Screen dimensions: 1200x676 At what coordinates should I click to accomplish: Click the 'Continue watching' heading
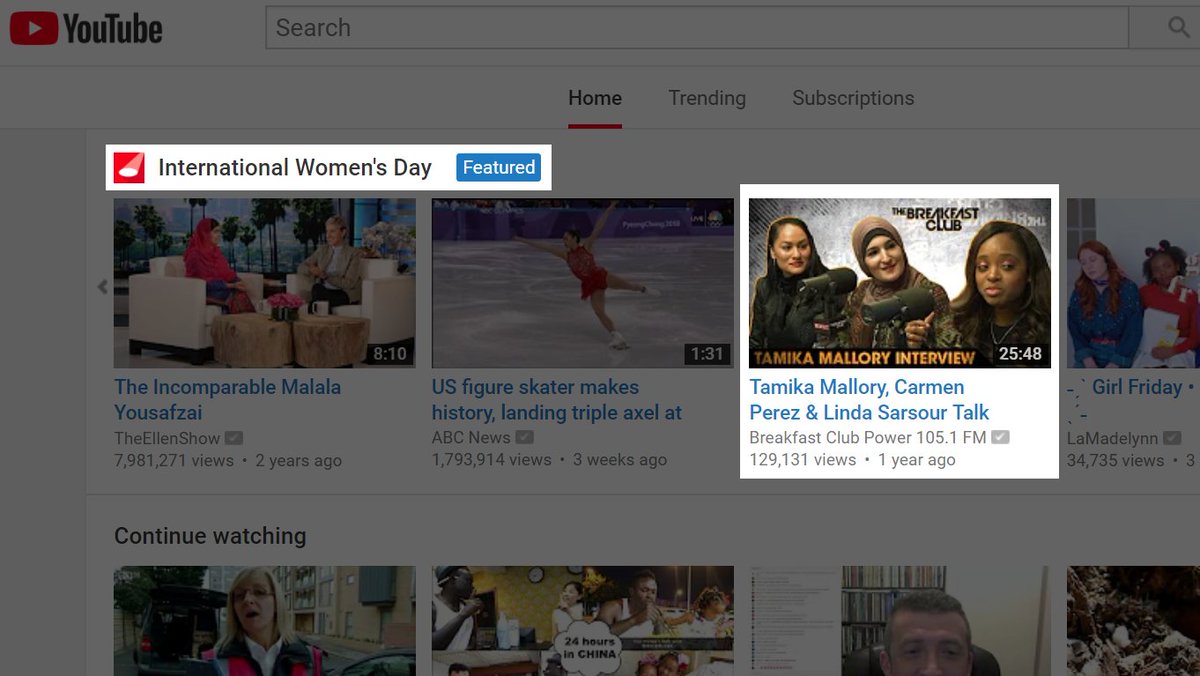point(210,536)
